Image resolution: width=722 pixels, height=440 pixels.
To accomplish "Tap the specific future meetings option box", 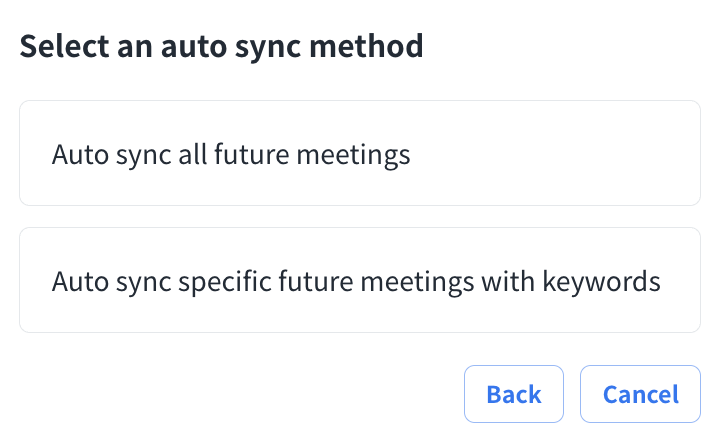I will [x=359, y=280].
